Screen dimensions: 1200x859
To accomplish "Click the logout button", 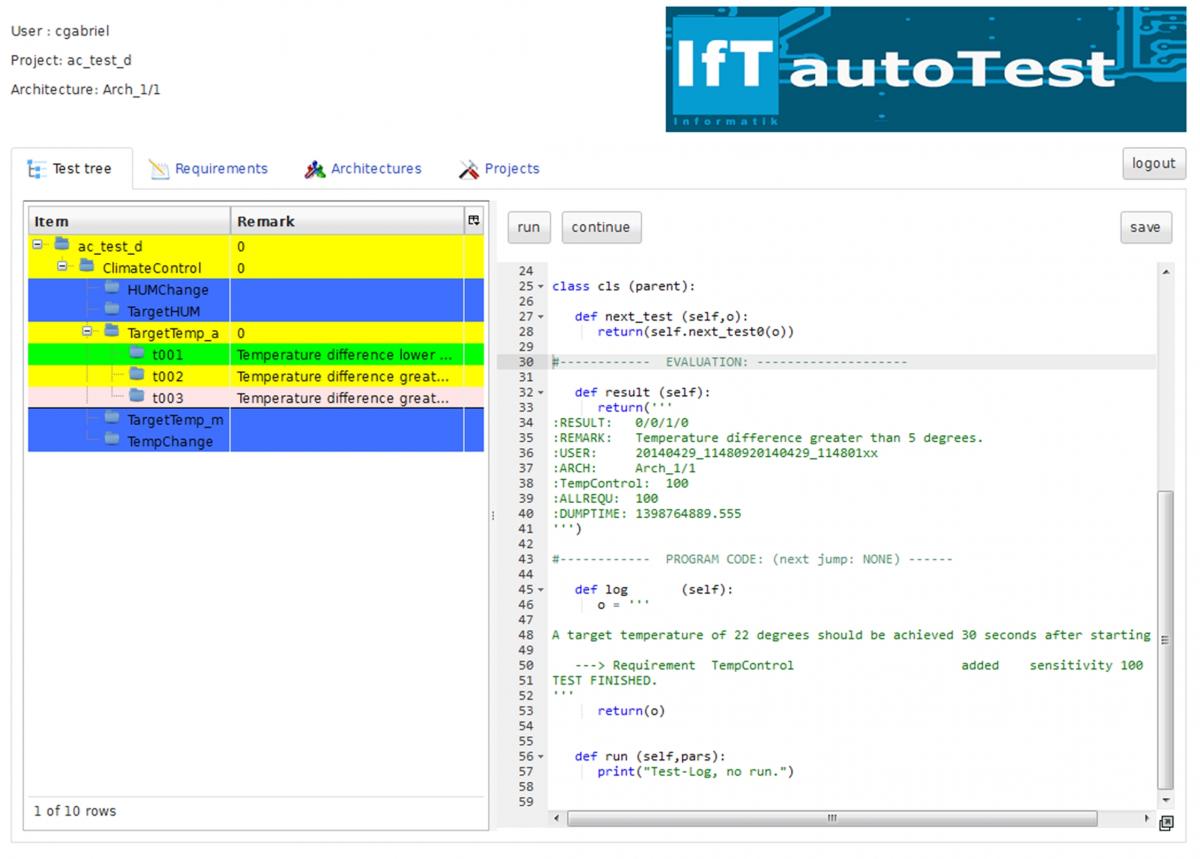I will click(1153, 163).
